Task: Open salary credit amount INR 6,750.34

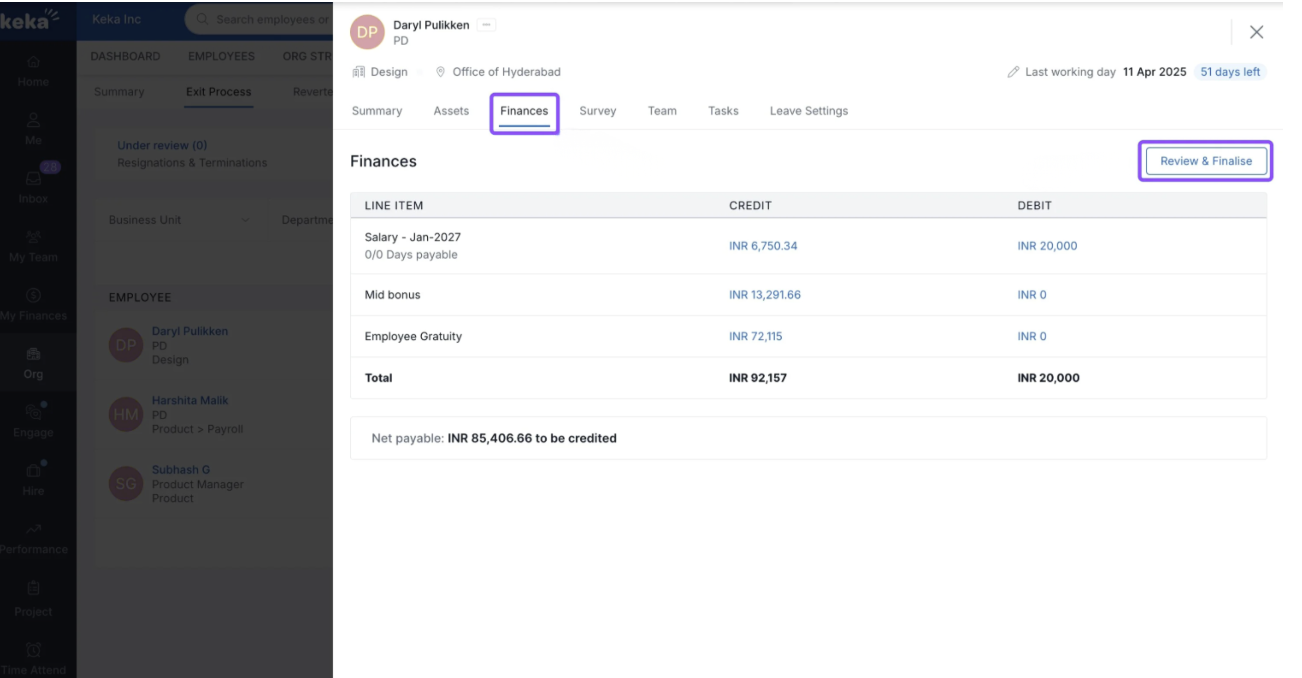Action: pyautogui.click(x=763, y=246)
